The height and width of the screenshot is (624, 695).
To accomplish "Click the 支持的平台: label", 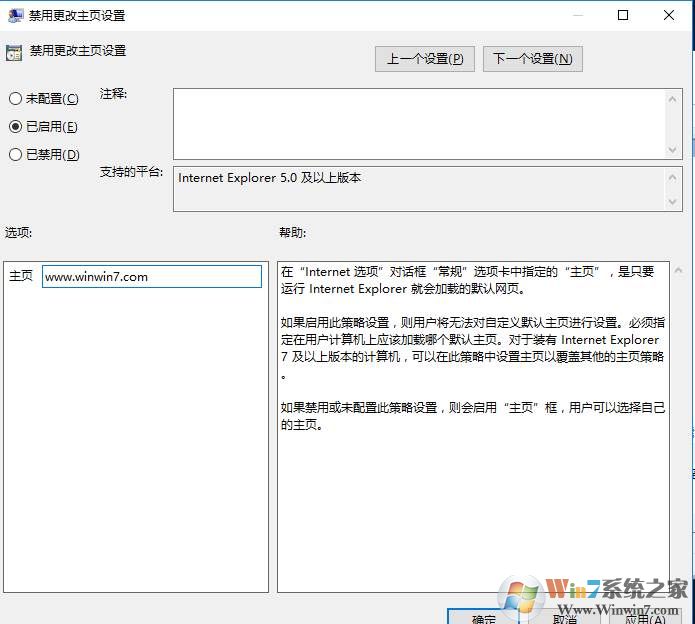I will click(131, 172).
